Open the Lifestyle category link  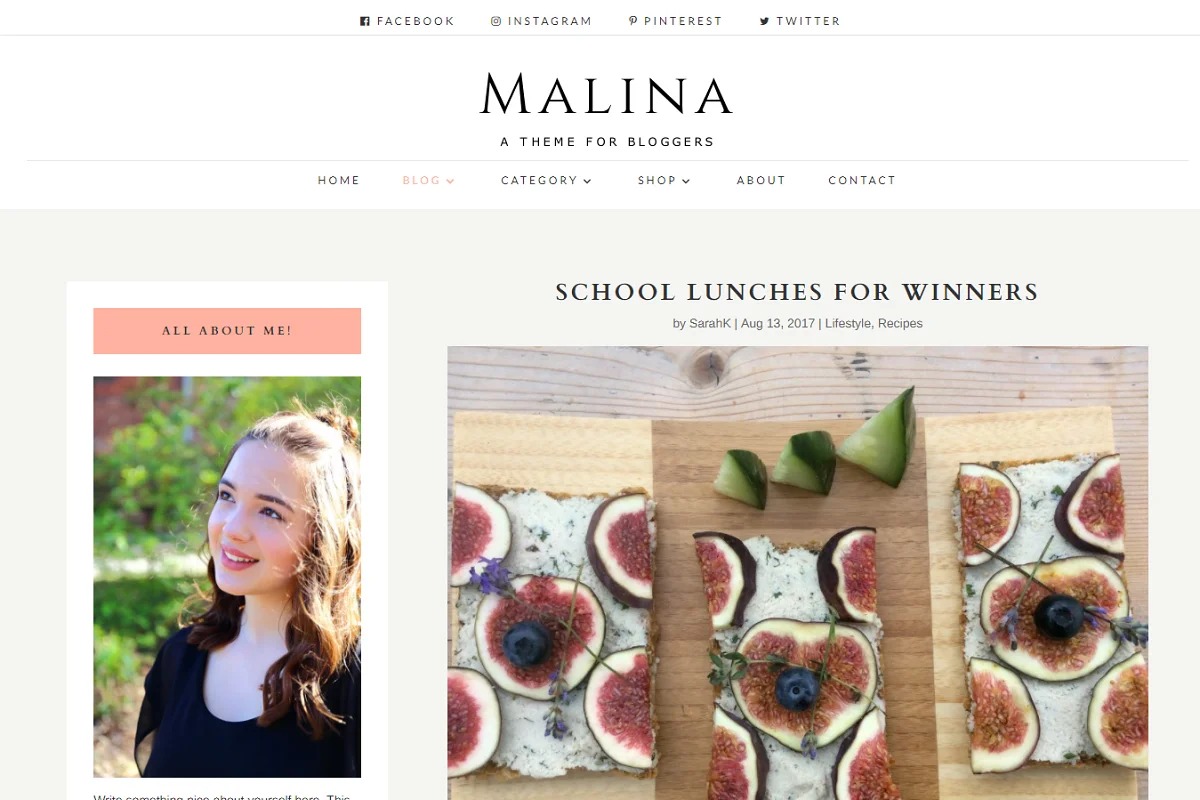point(848,324)
